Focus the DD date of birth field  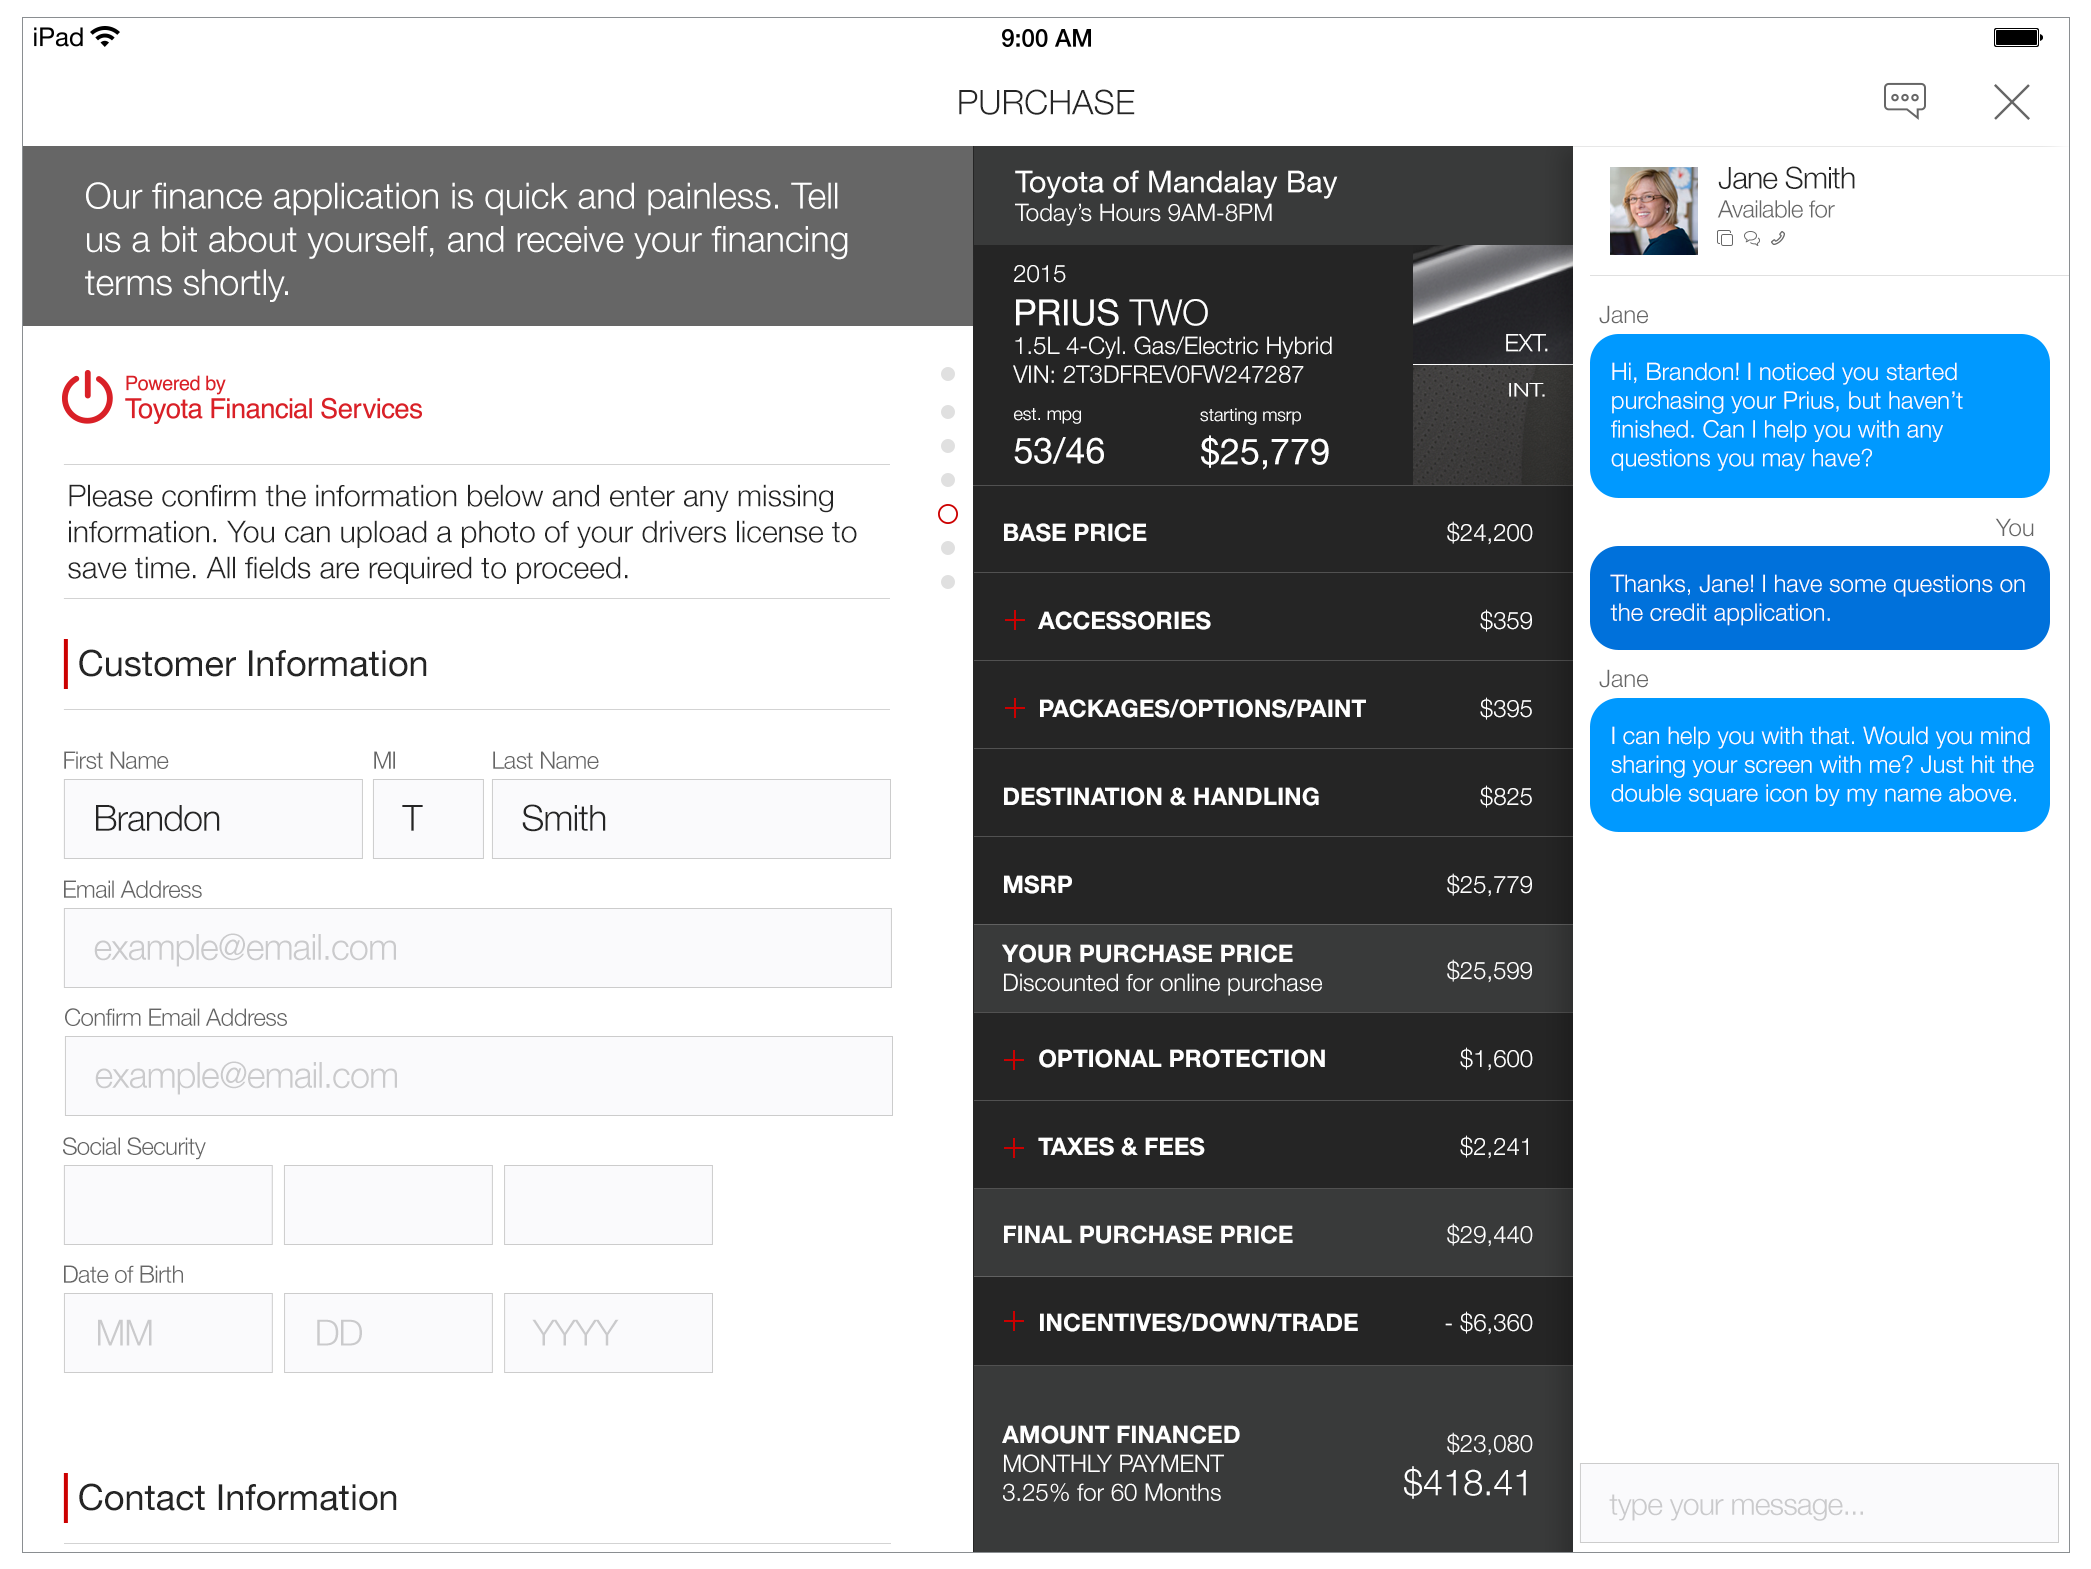pyautogui.click(x=388, y=1333)
